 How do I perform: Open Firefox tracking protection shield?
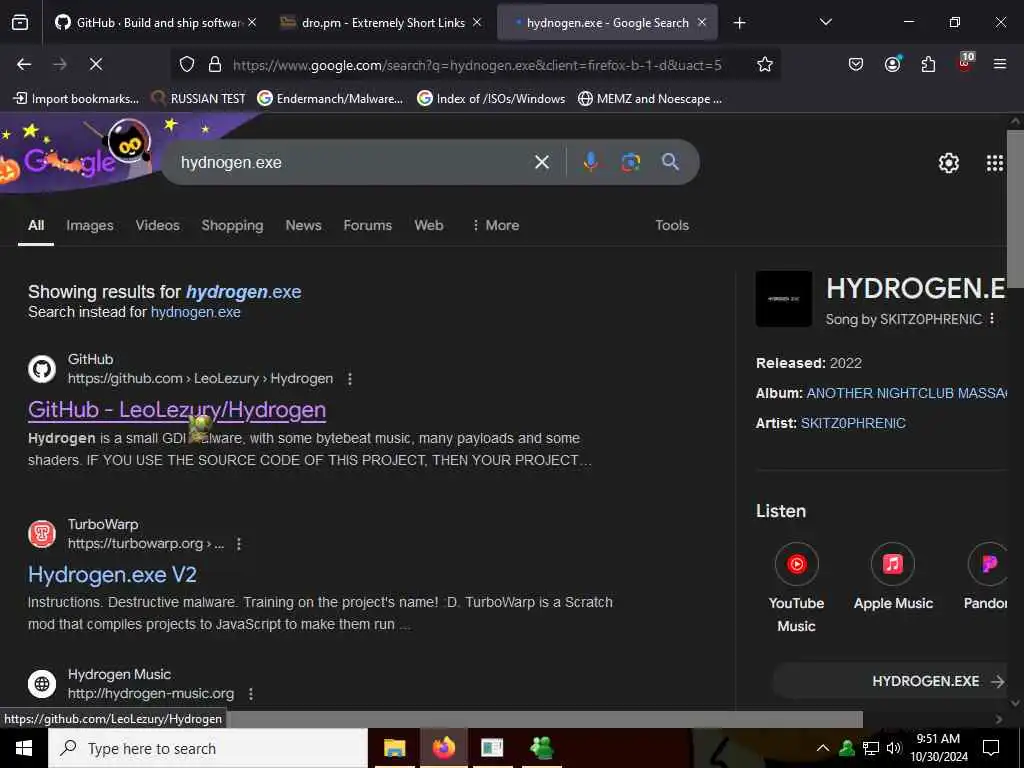187,64
